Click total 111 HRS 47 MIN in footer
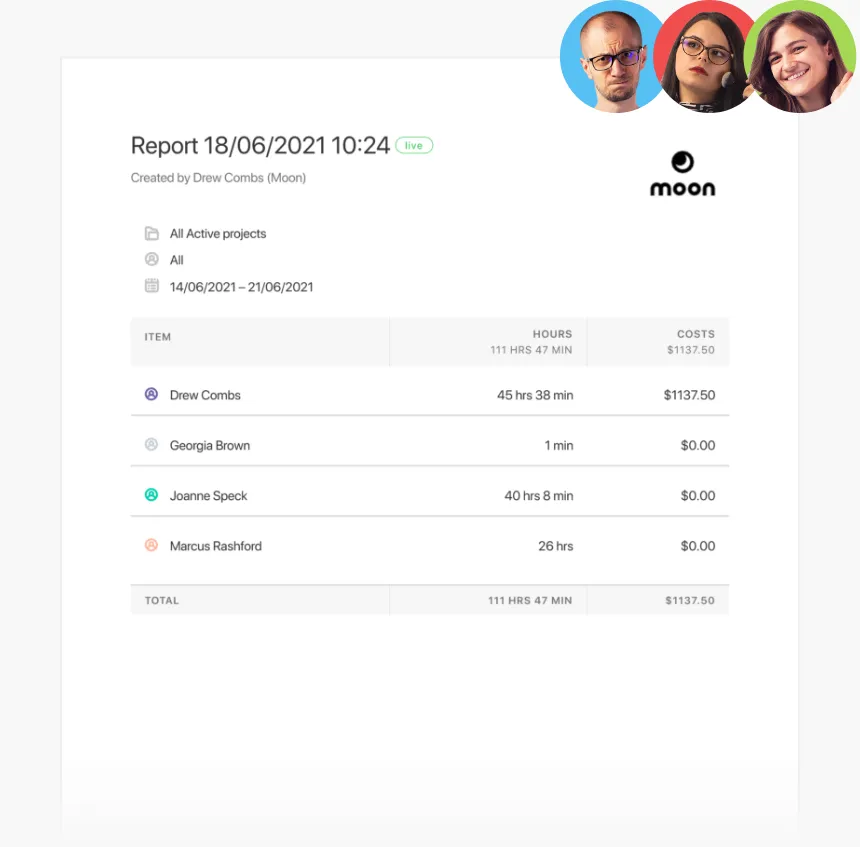Viewport: 860px width, 848px height. pyautogui.click(x=530, y=601)
